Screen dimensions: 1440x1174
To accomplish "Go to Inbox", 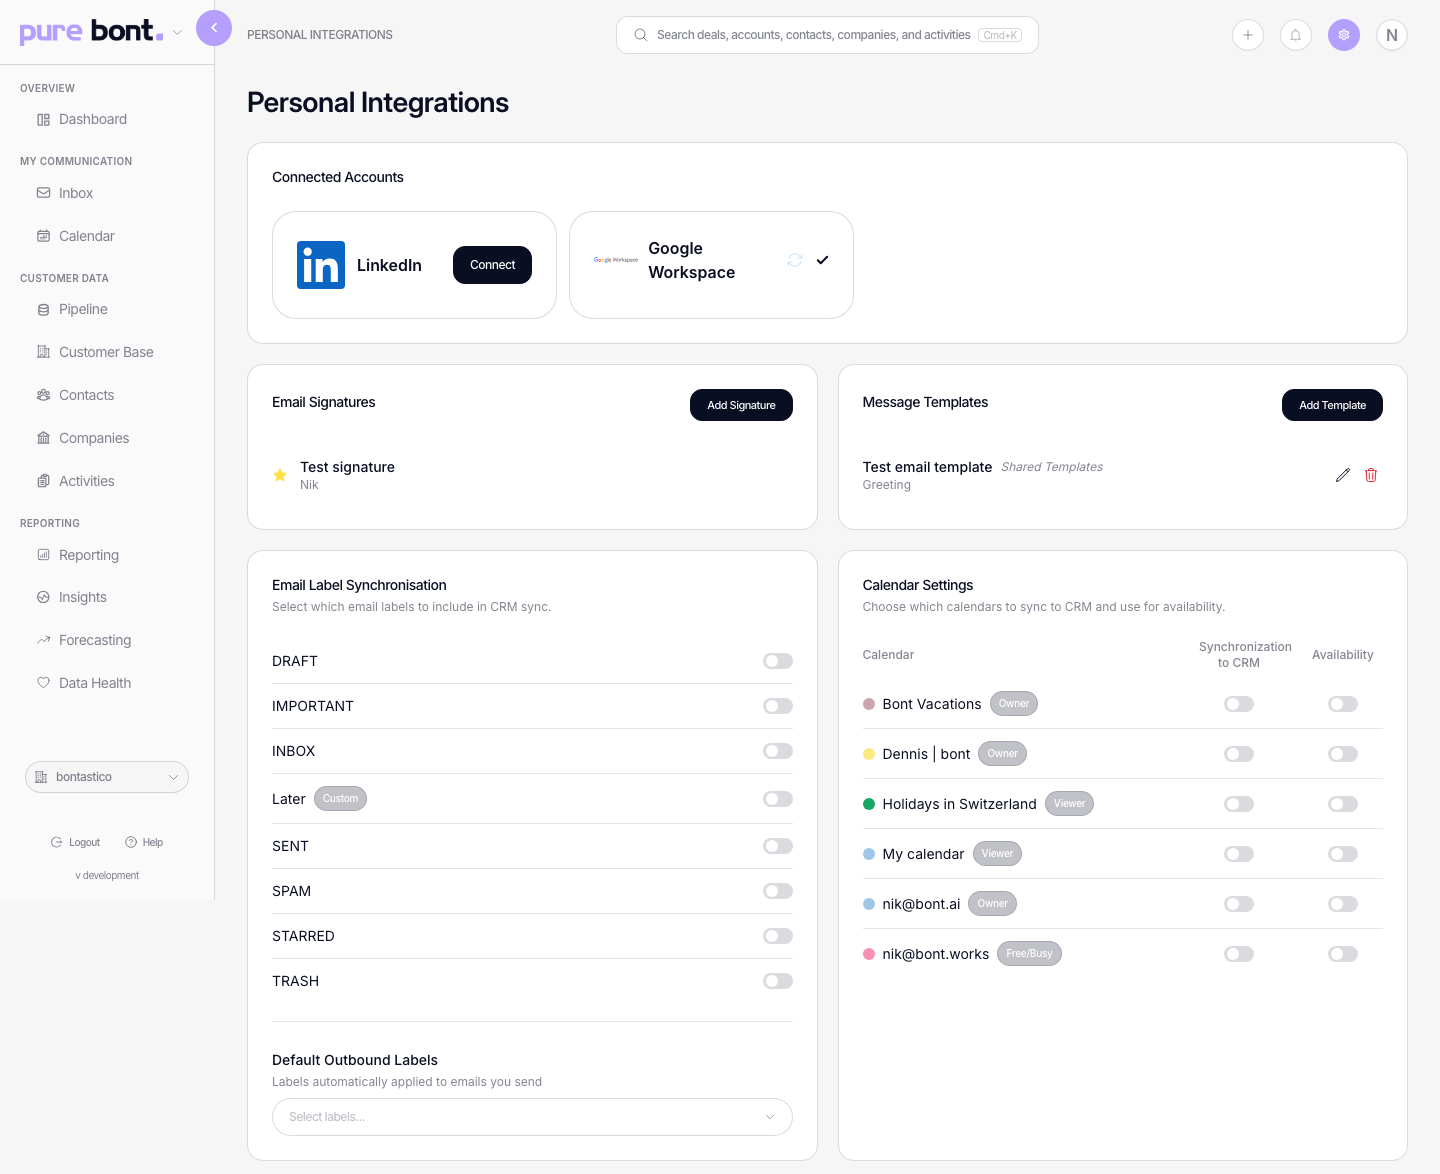I will [x=76, y=193].
